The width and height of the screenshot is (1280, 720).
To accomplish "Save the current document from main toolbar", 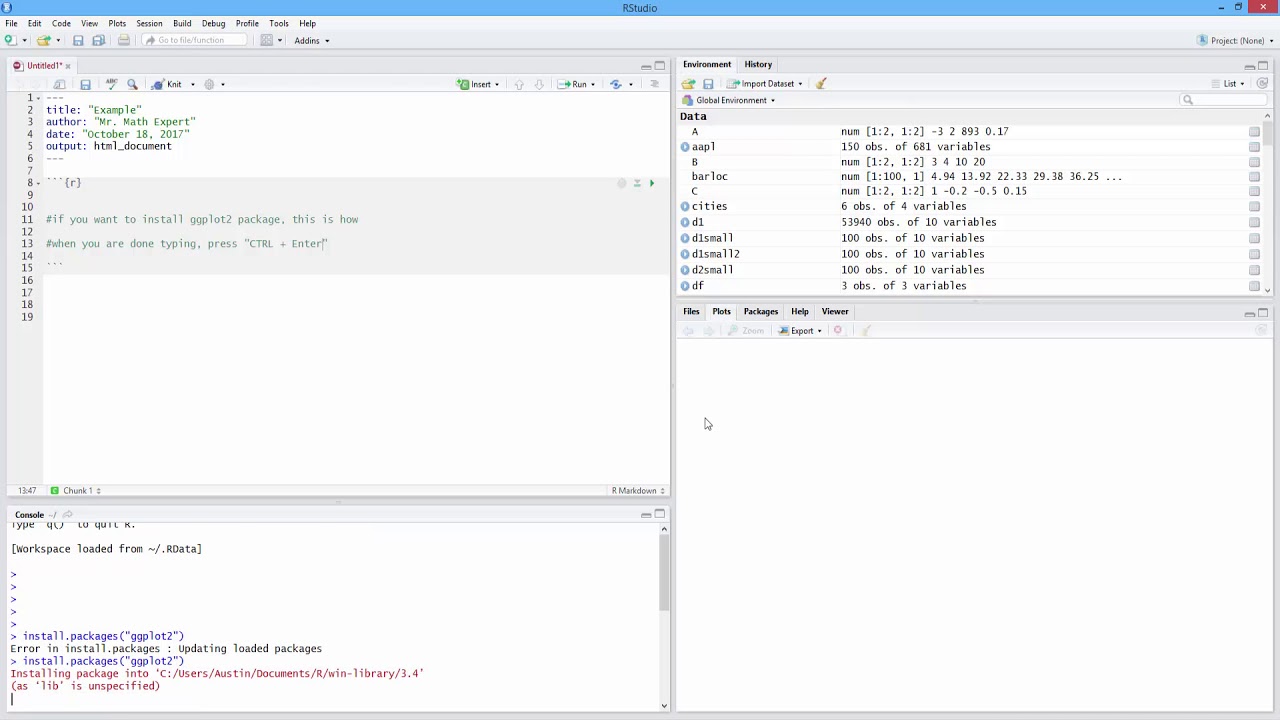I will coord(78,40).
